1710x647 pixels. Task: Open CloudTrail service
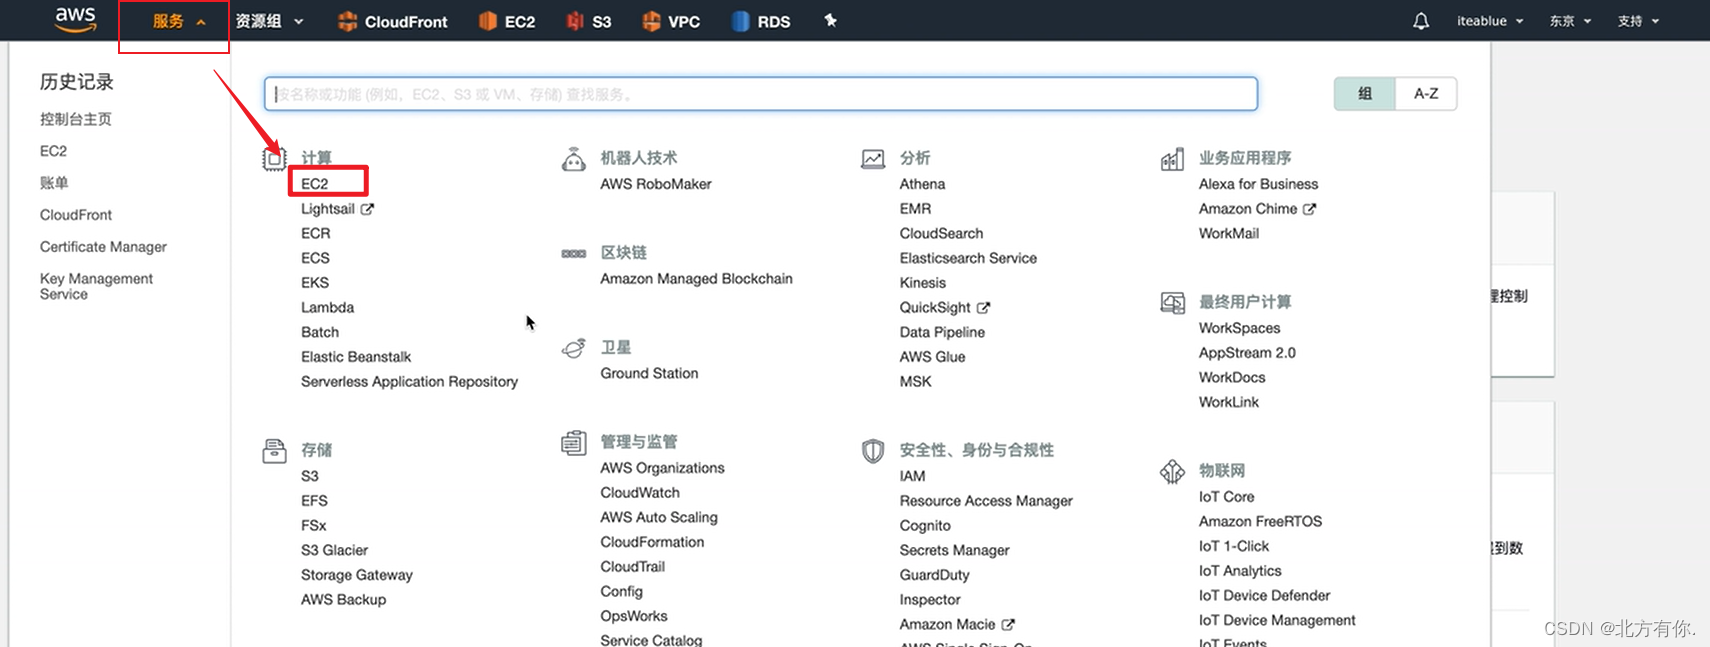[x=632, y=567]
